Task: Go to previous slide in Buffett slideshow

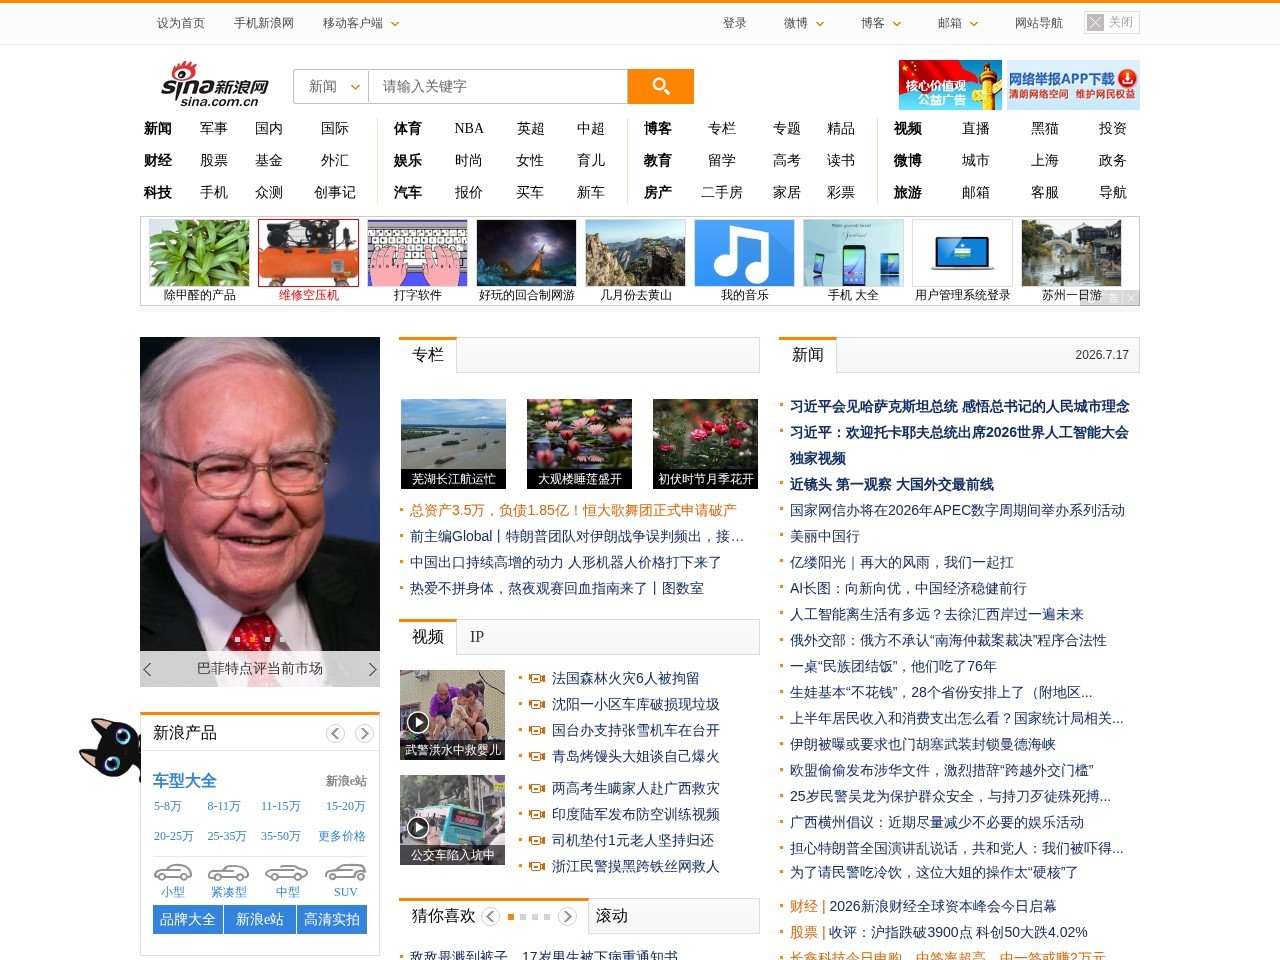Action: coord(148,669)
